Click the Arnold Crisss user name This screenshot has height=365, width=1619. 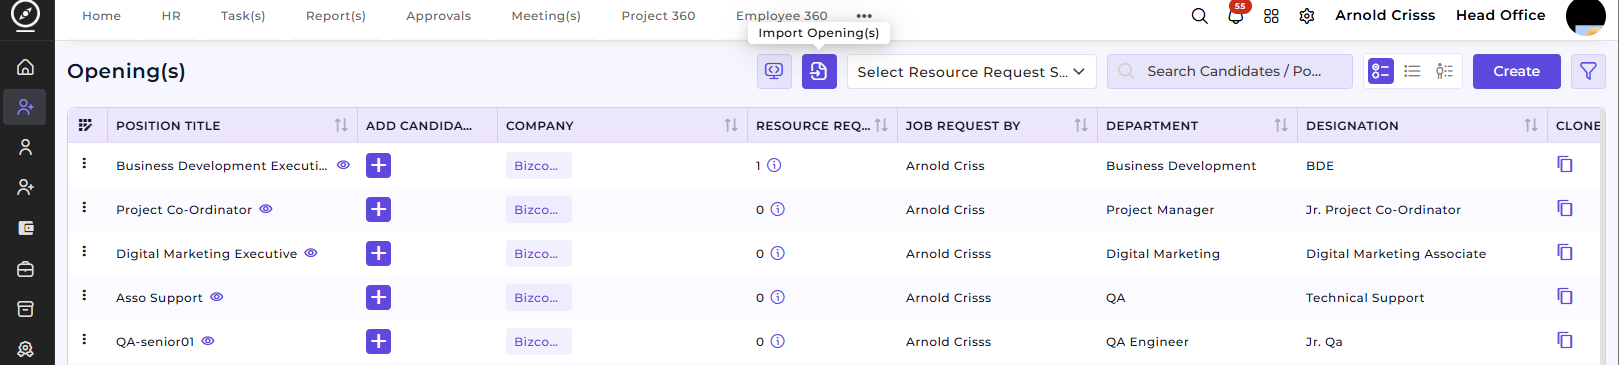[x=1385, y=15]
